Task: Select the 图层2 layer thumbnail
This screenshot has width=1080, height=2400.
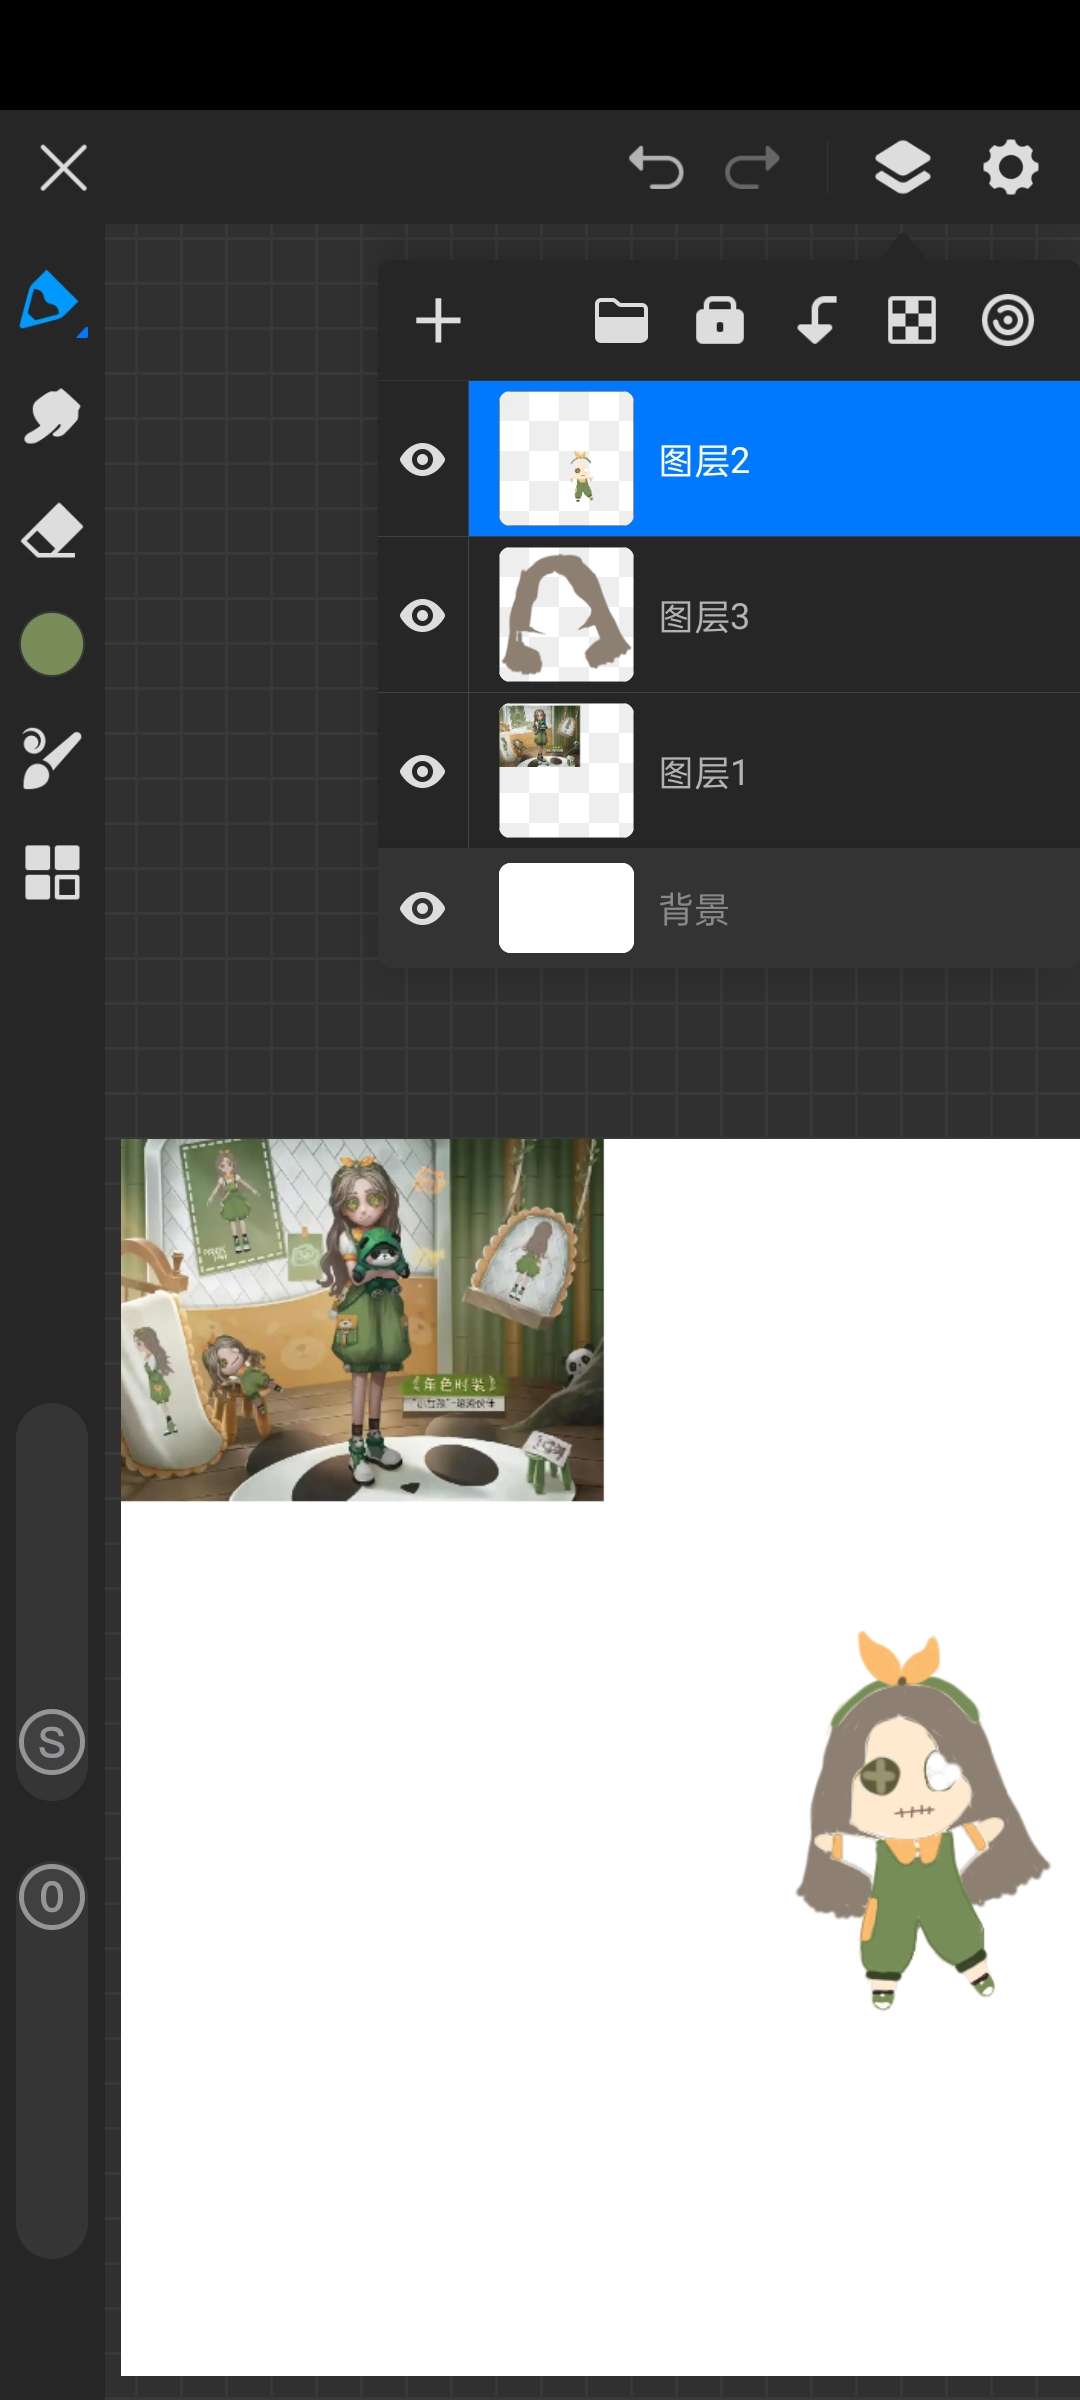Action: [566, 459]
